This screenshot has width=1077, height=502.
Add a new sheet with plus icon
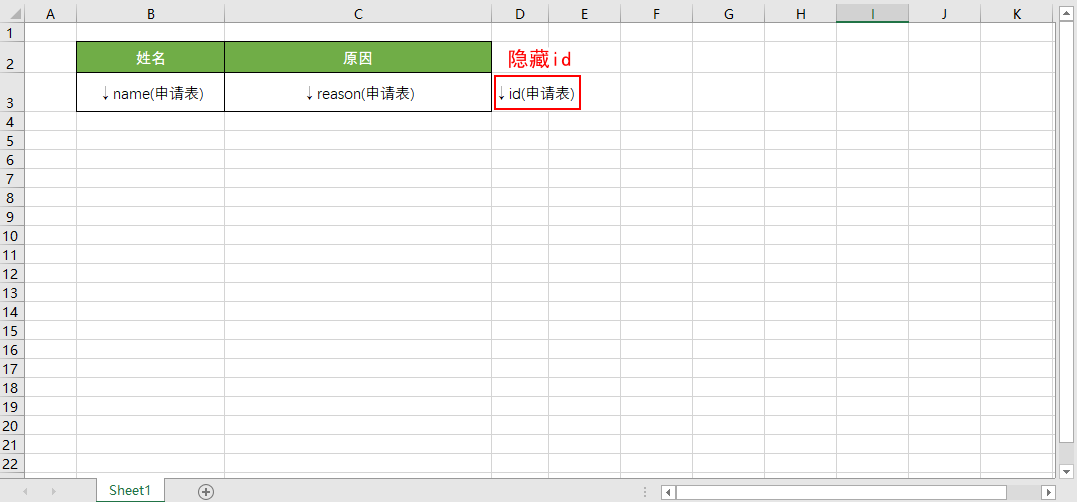point(206,492)
